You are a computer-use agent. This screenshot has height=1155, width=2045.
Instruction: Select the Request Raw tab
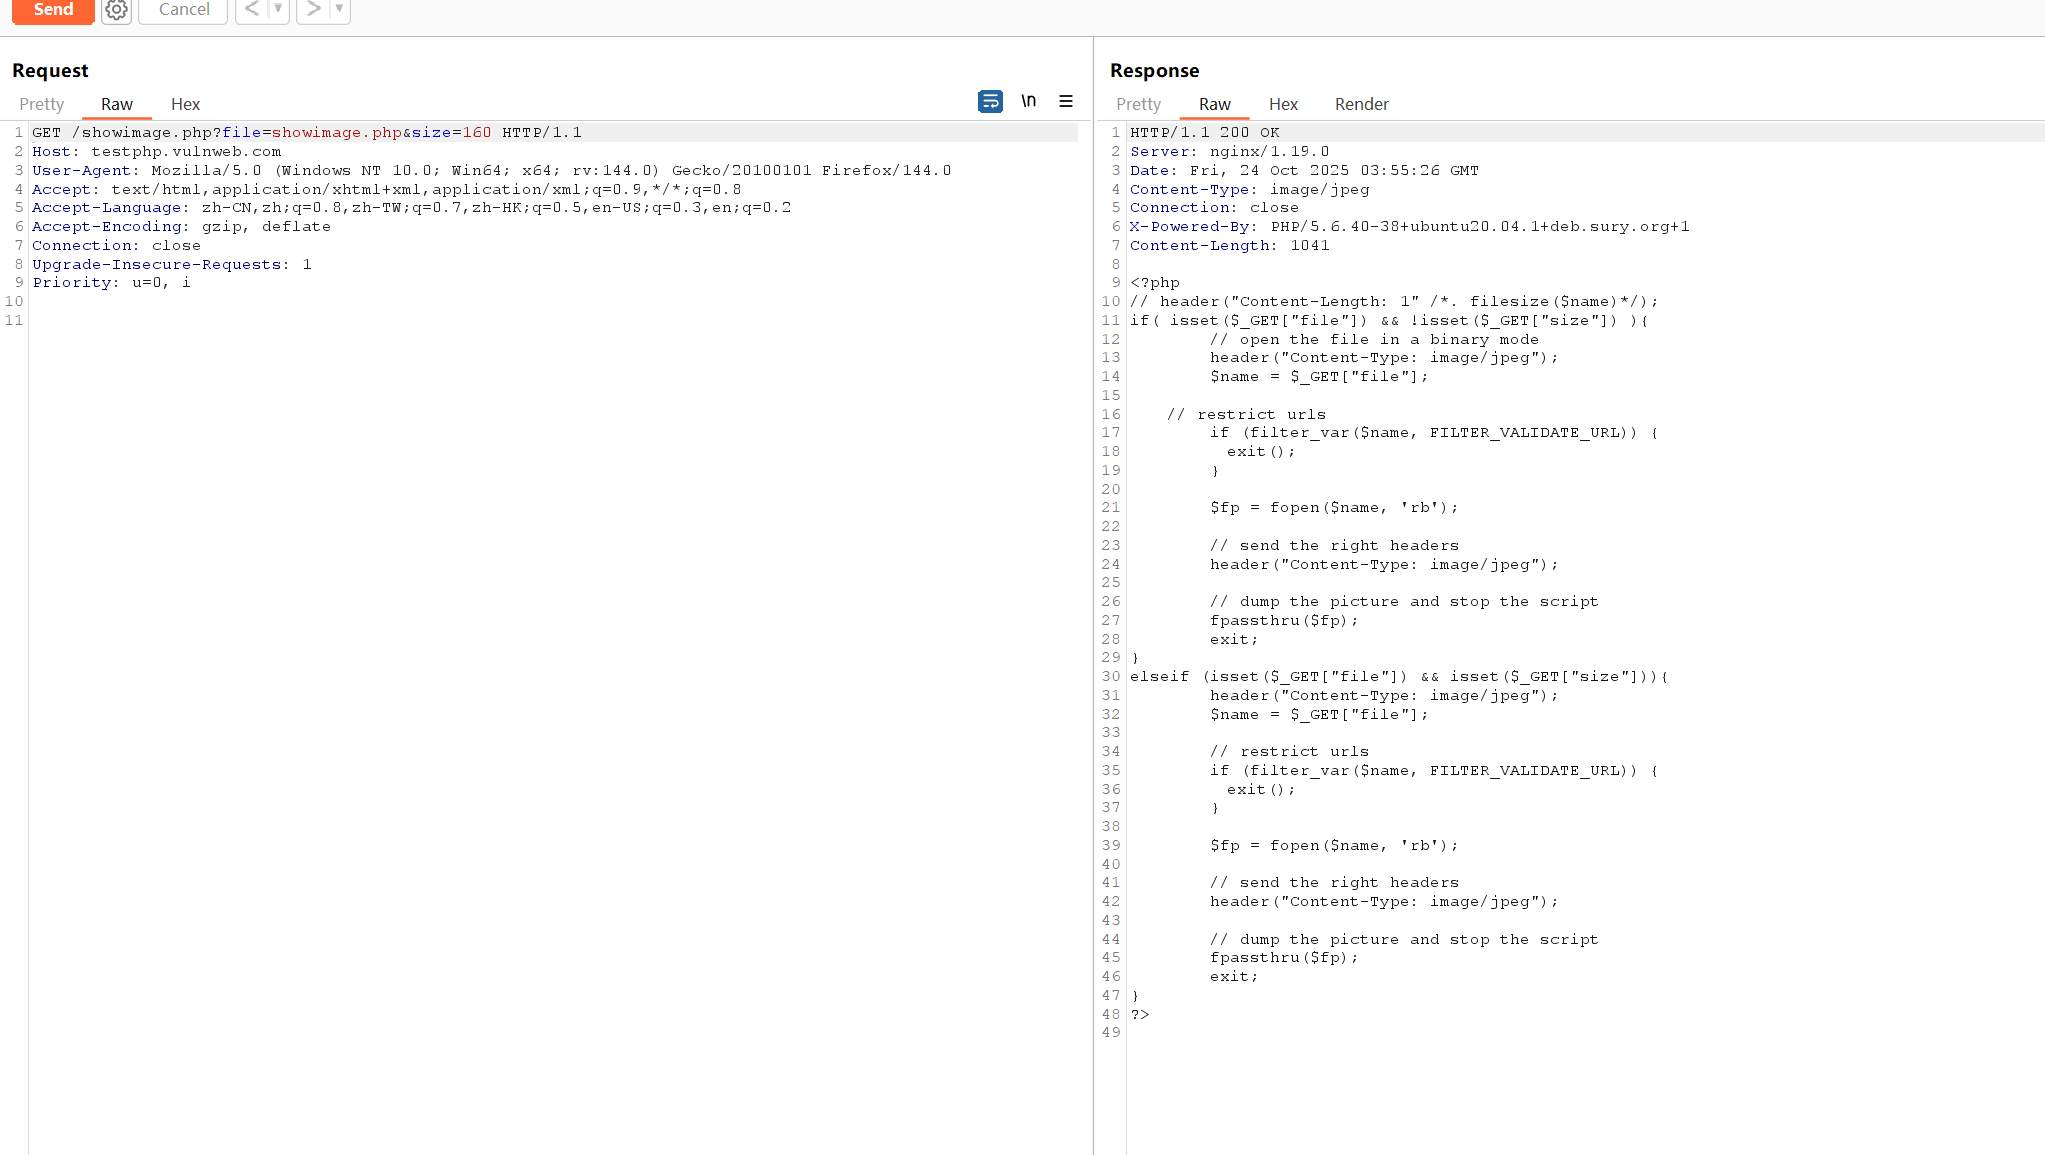click(116, 104)
